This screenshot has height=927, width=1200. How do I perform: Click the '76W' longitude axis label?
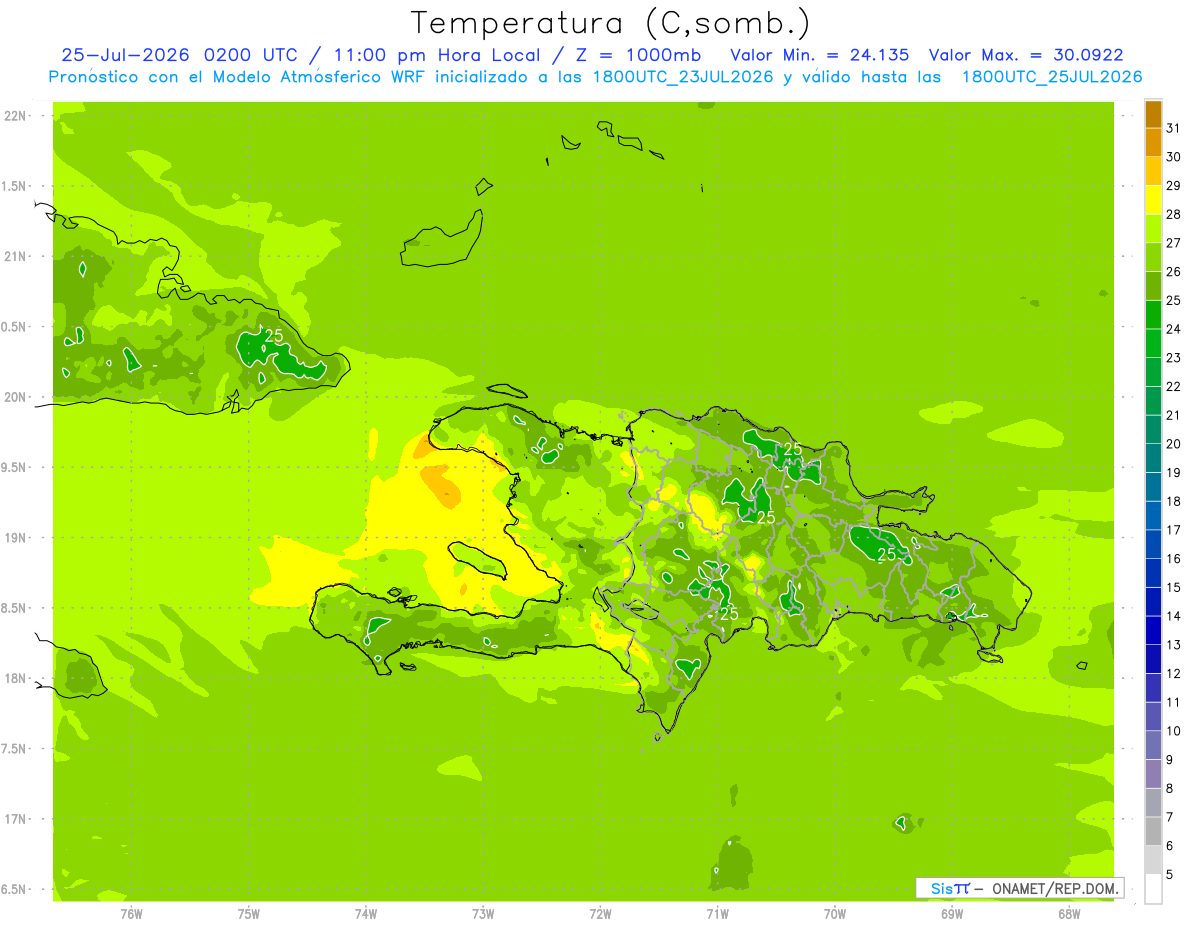131,914
